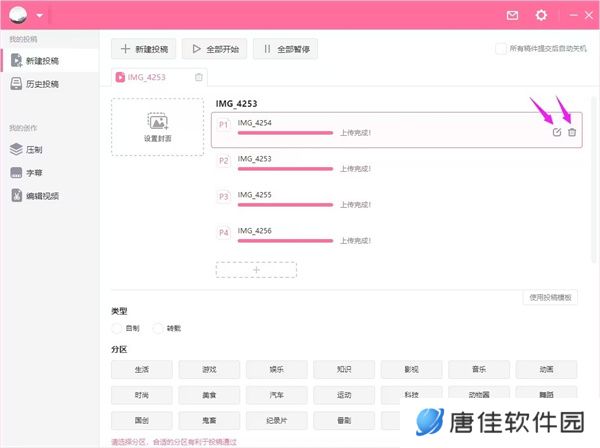This screenshot has width=600, height=448.
Task: Click the IMG_4255 upload progress bar
Action: 285,205
